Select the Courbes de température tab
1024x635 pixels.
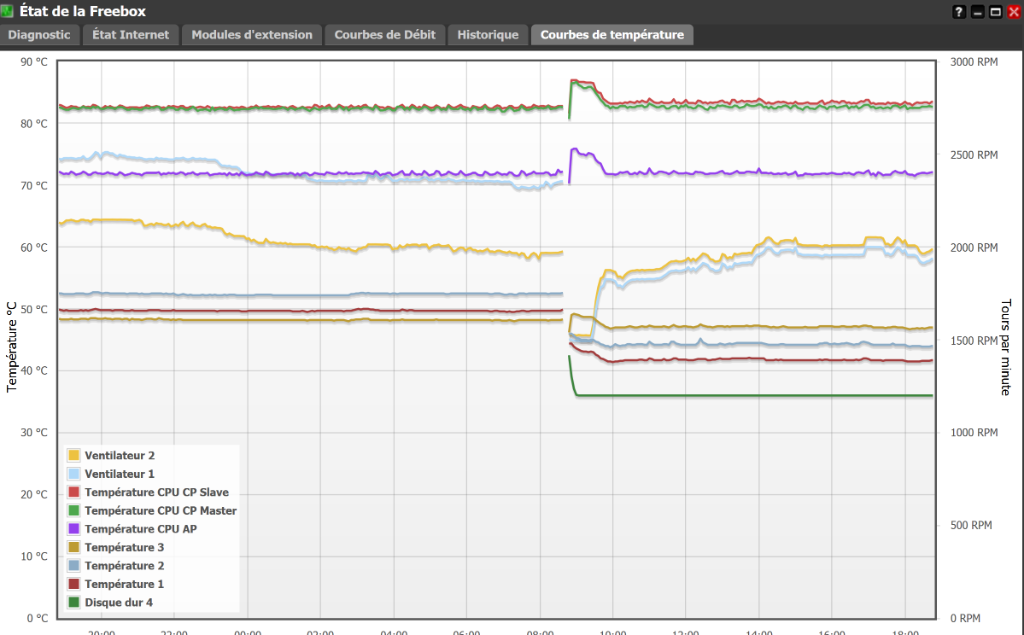[613, 34]
